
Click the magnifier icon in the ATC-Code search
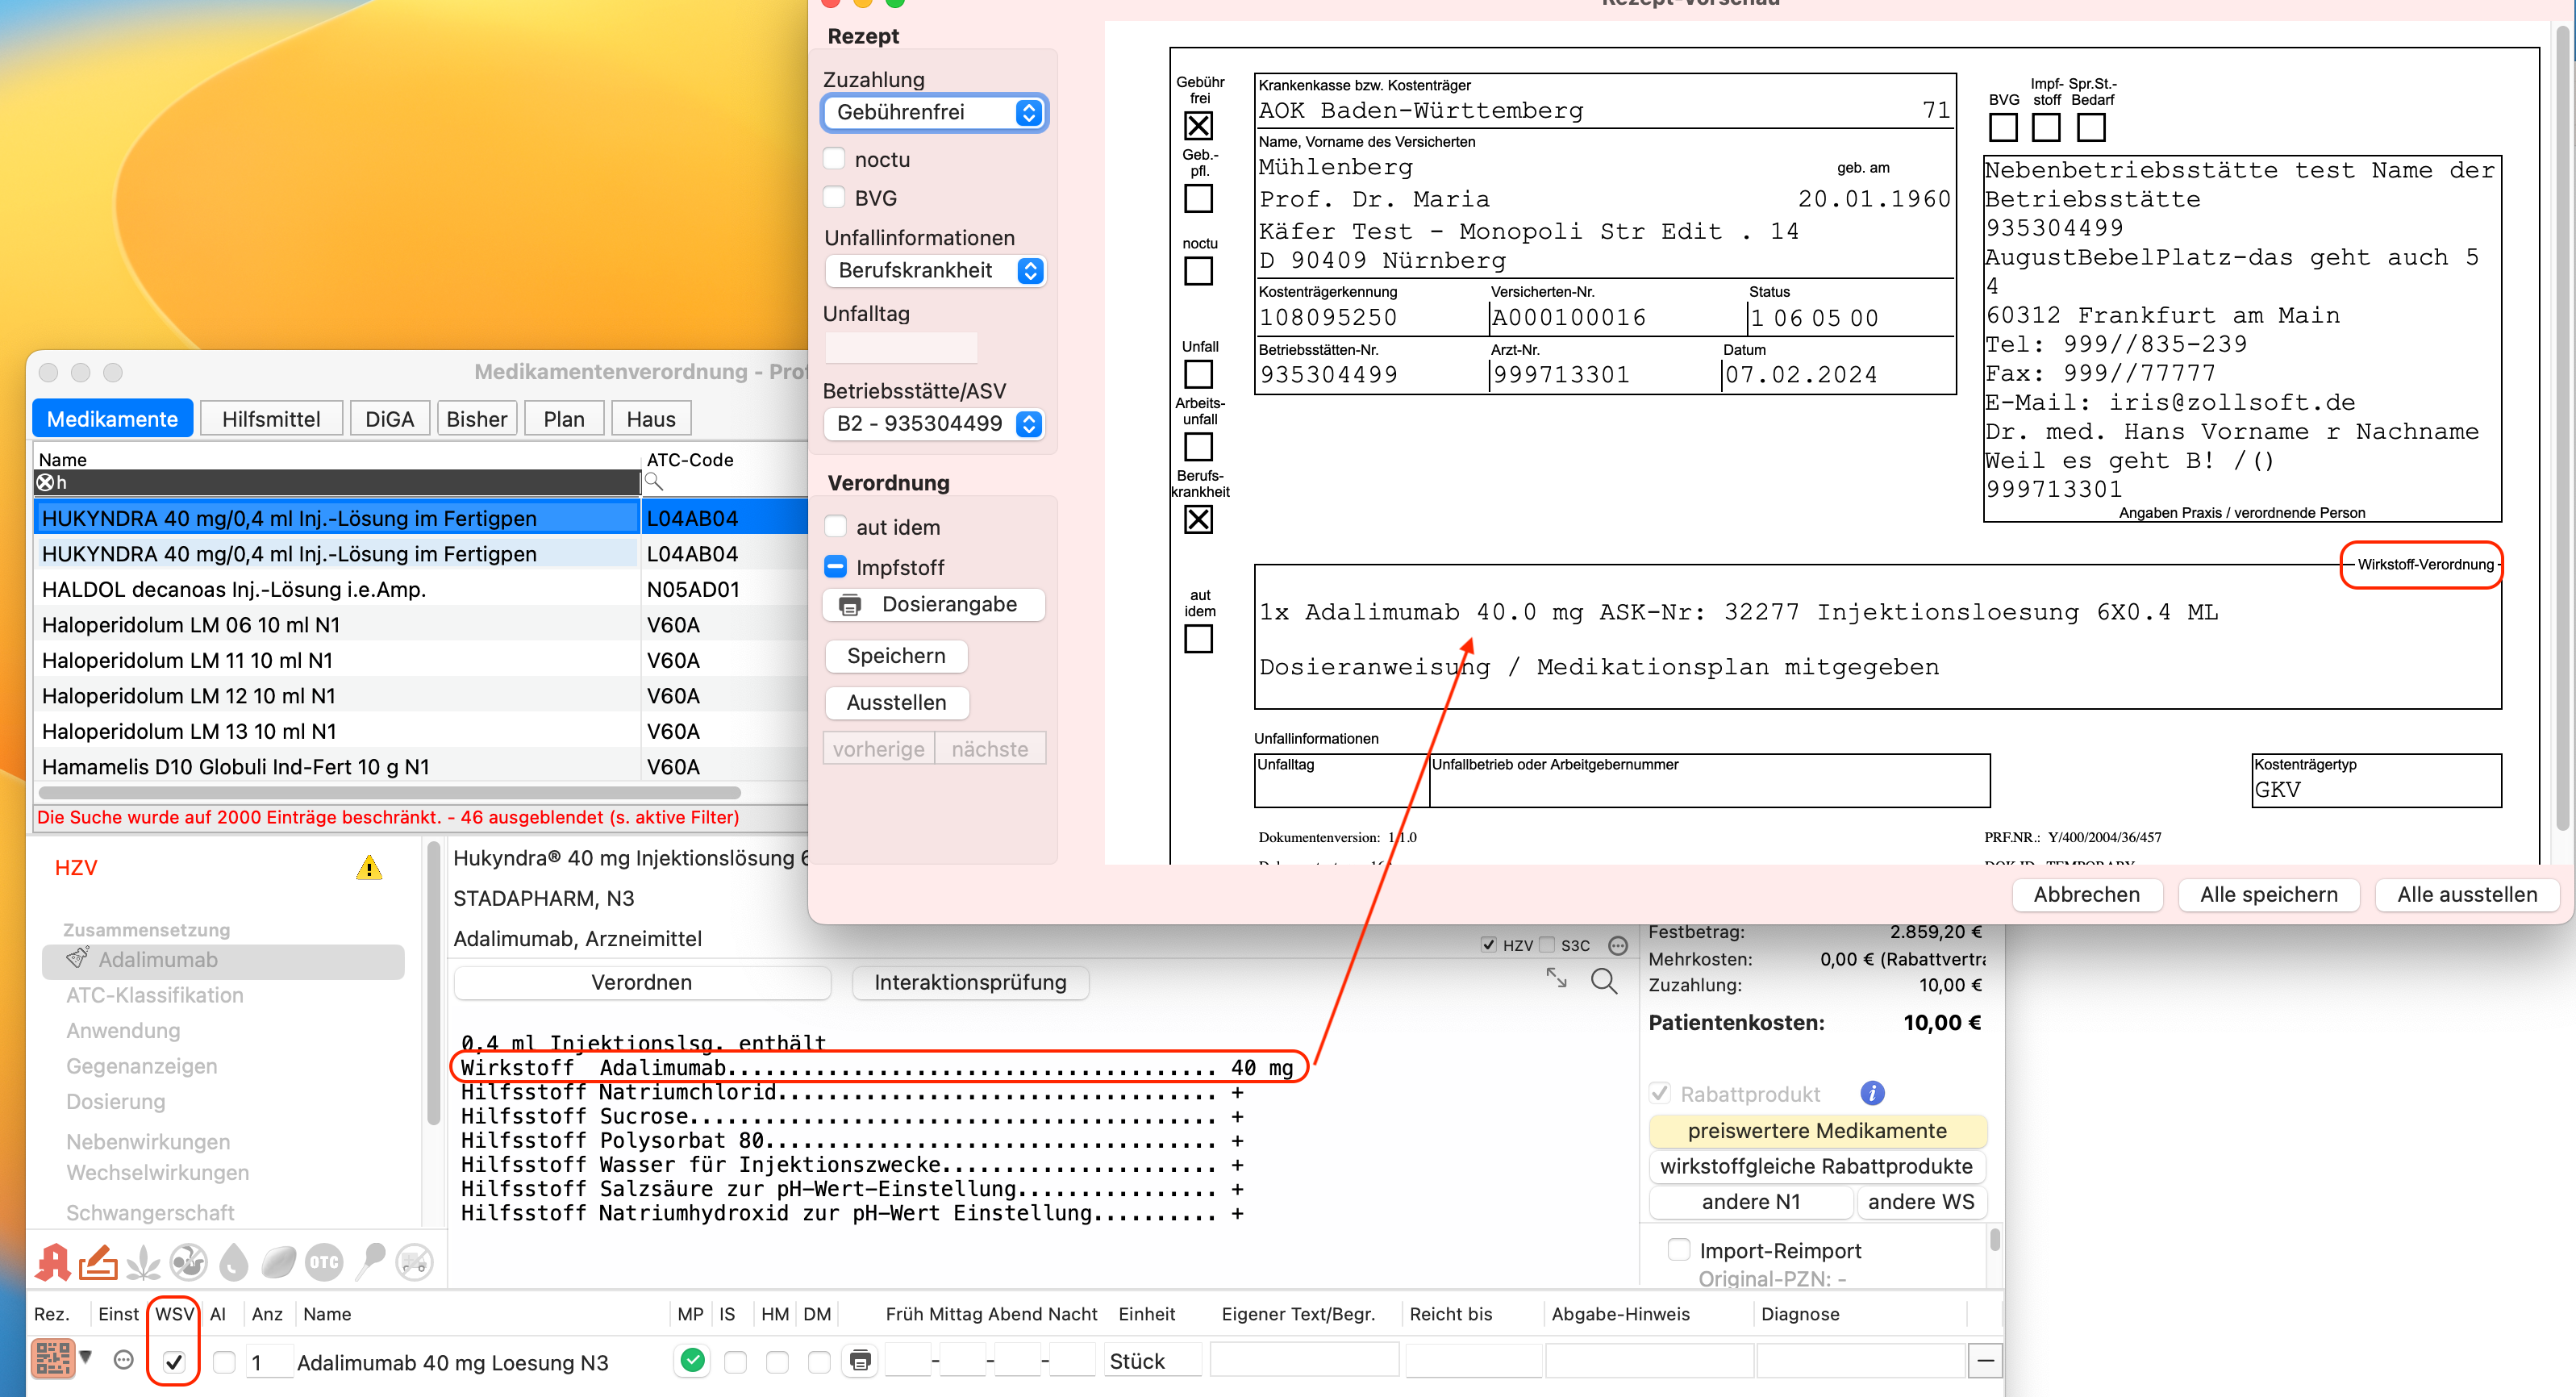pyautogui.click(x=654, y=482)
